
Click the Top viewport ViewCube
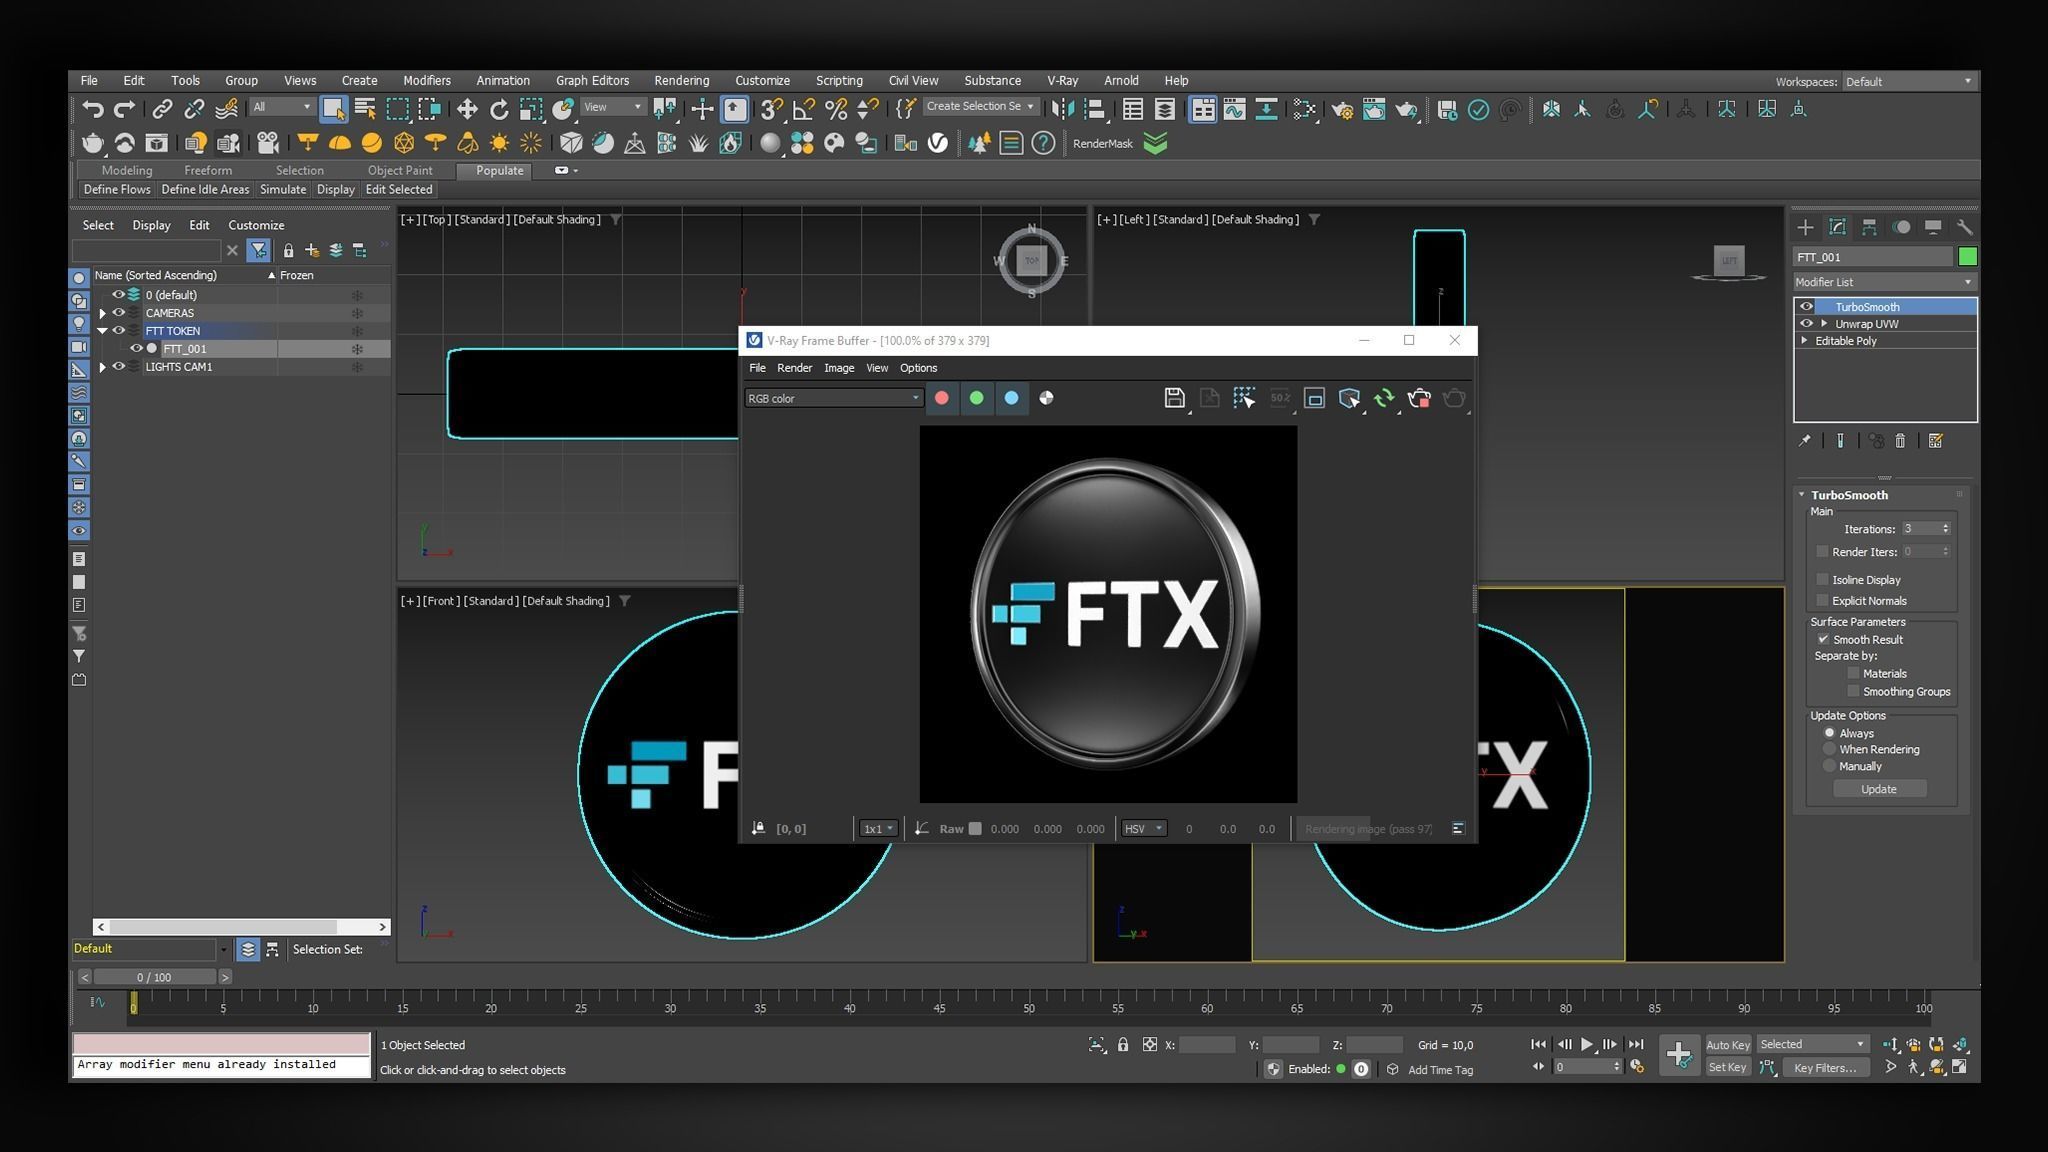pos(1031,261)
